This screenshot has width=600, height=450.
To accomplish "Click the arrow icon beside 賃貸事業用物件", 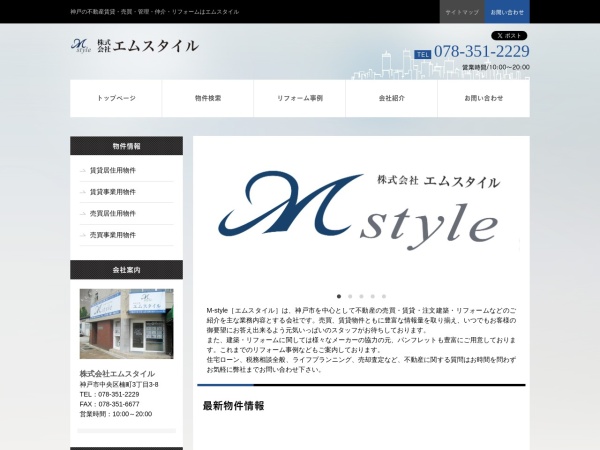I will (83, 192).
